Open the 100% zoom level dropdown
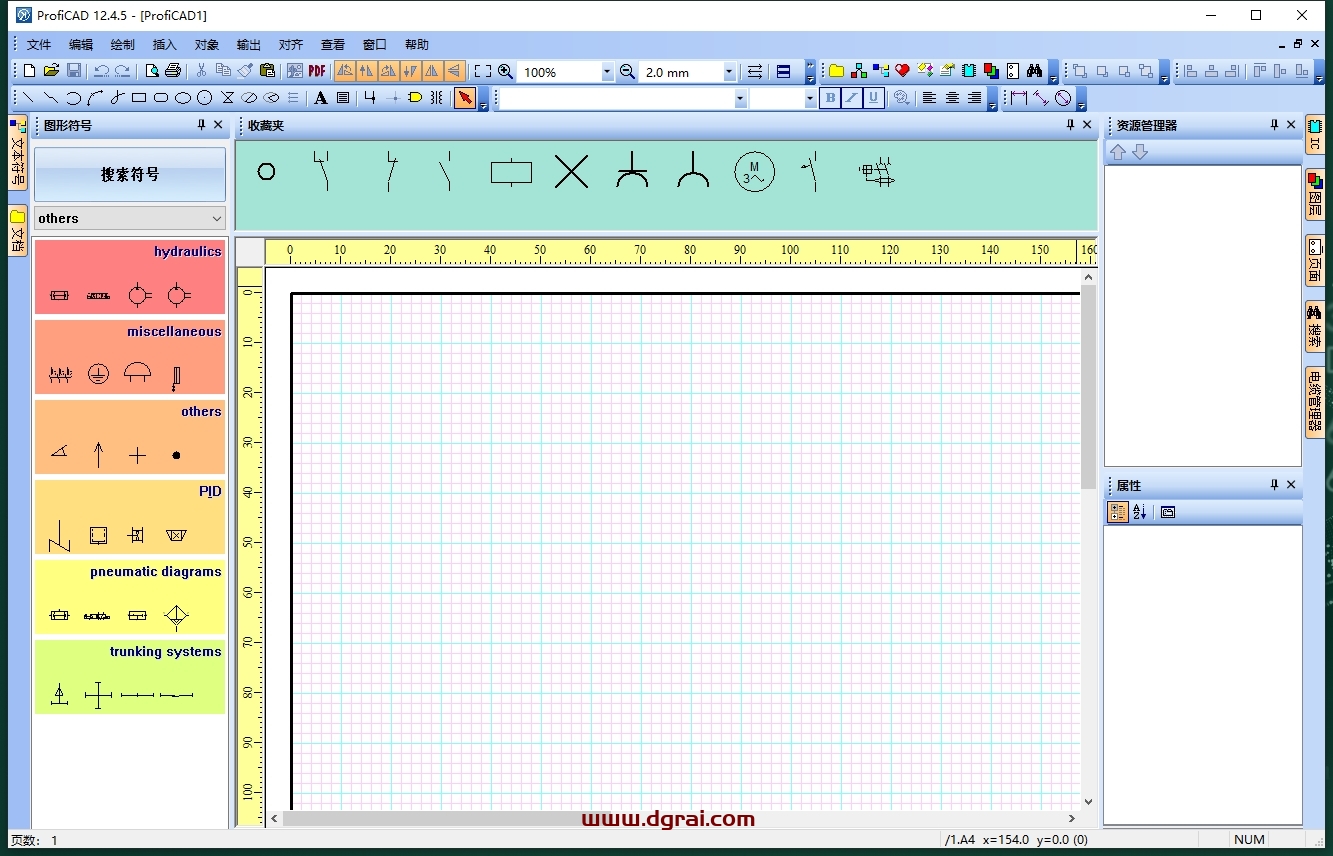1333x856 pixels. click(607, 72)
